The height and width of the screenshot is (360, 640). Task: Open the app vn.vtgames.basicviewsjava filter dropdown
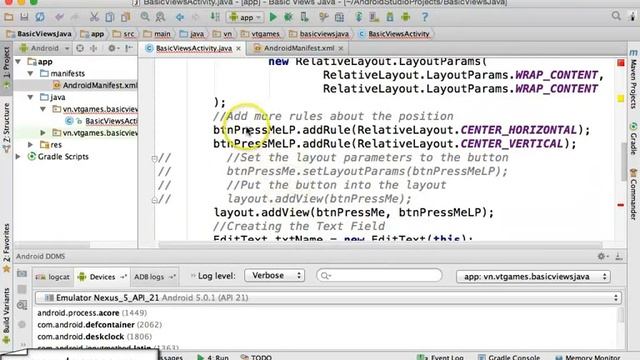coord(533,276)
